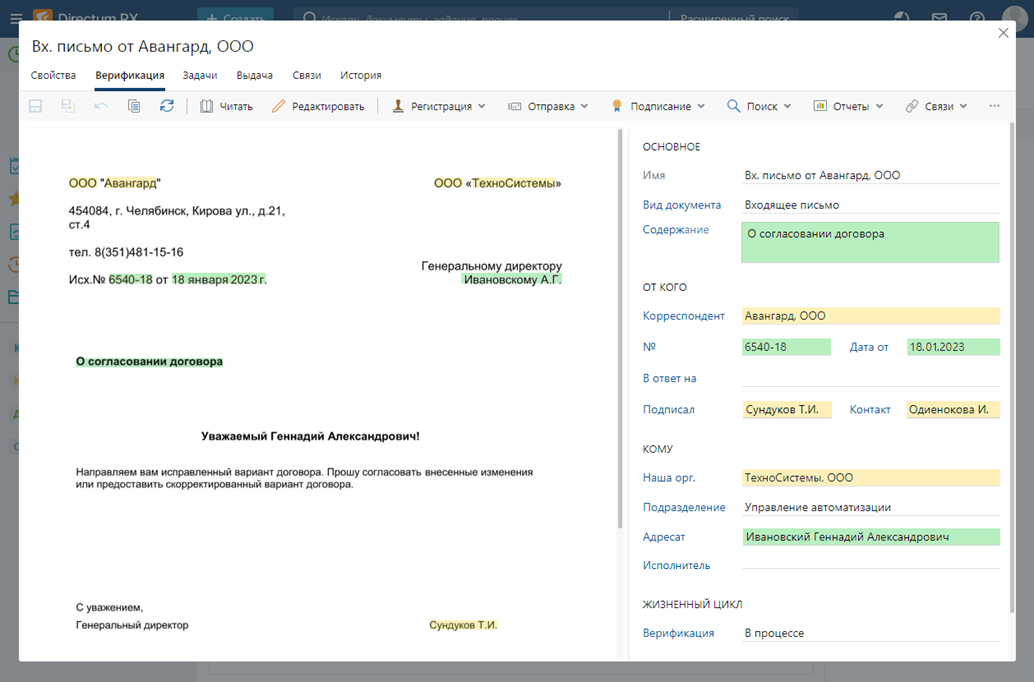Click the three-dots more actions icon

click(993, 106)
